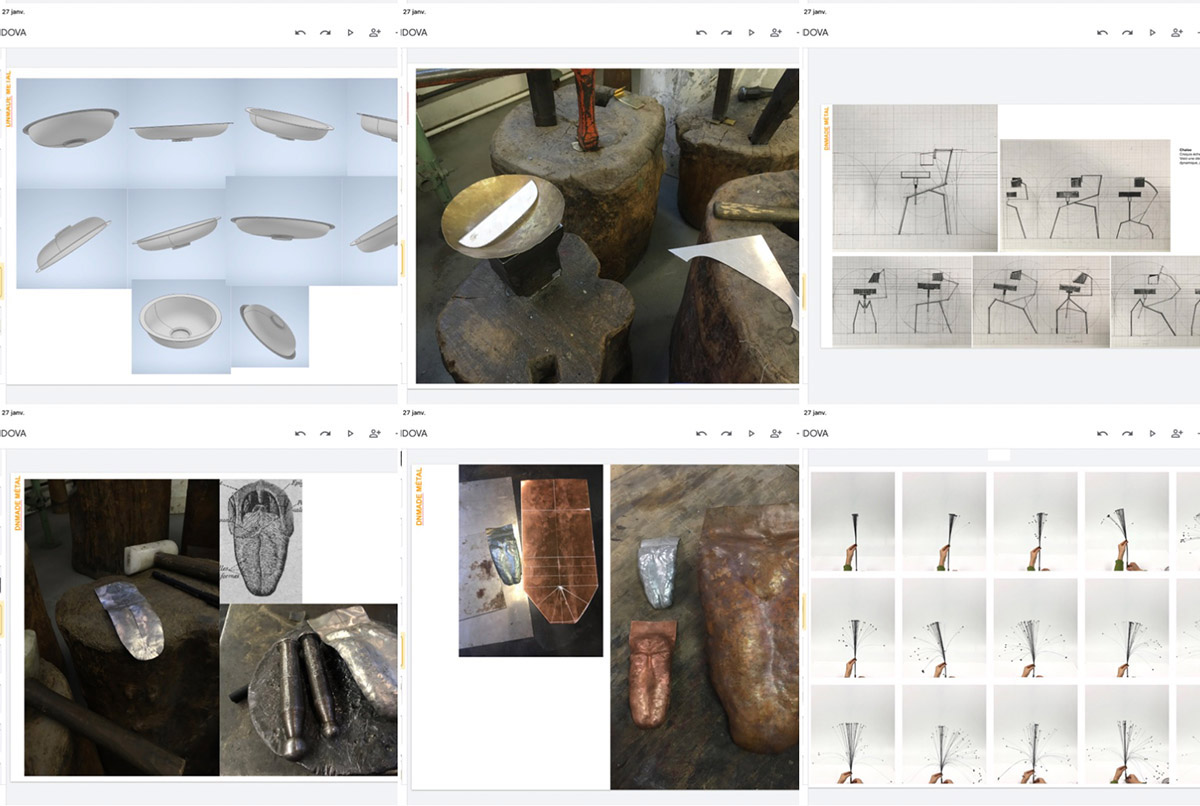Select the engraved tongue anatomy illustration
The image size is (1200, 806).
(261, 540)
